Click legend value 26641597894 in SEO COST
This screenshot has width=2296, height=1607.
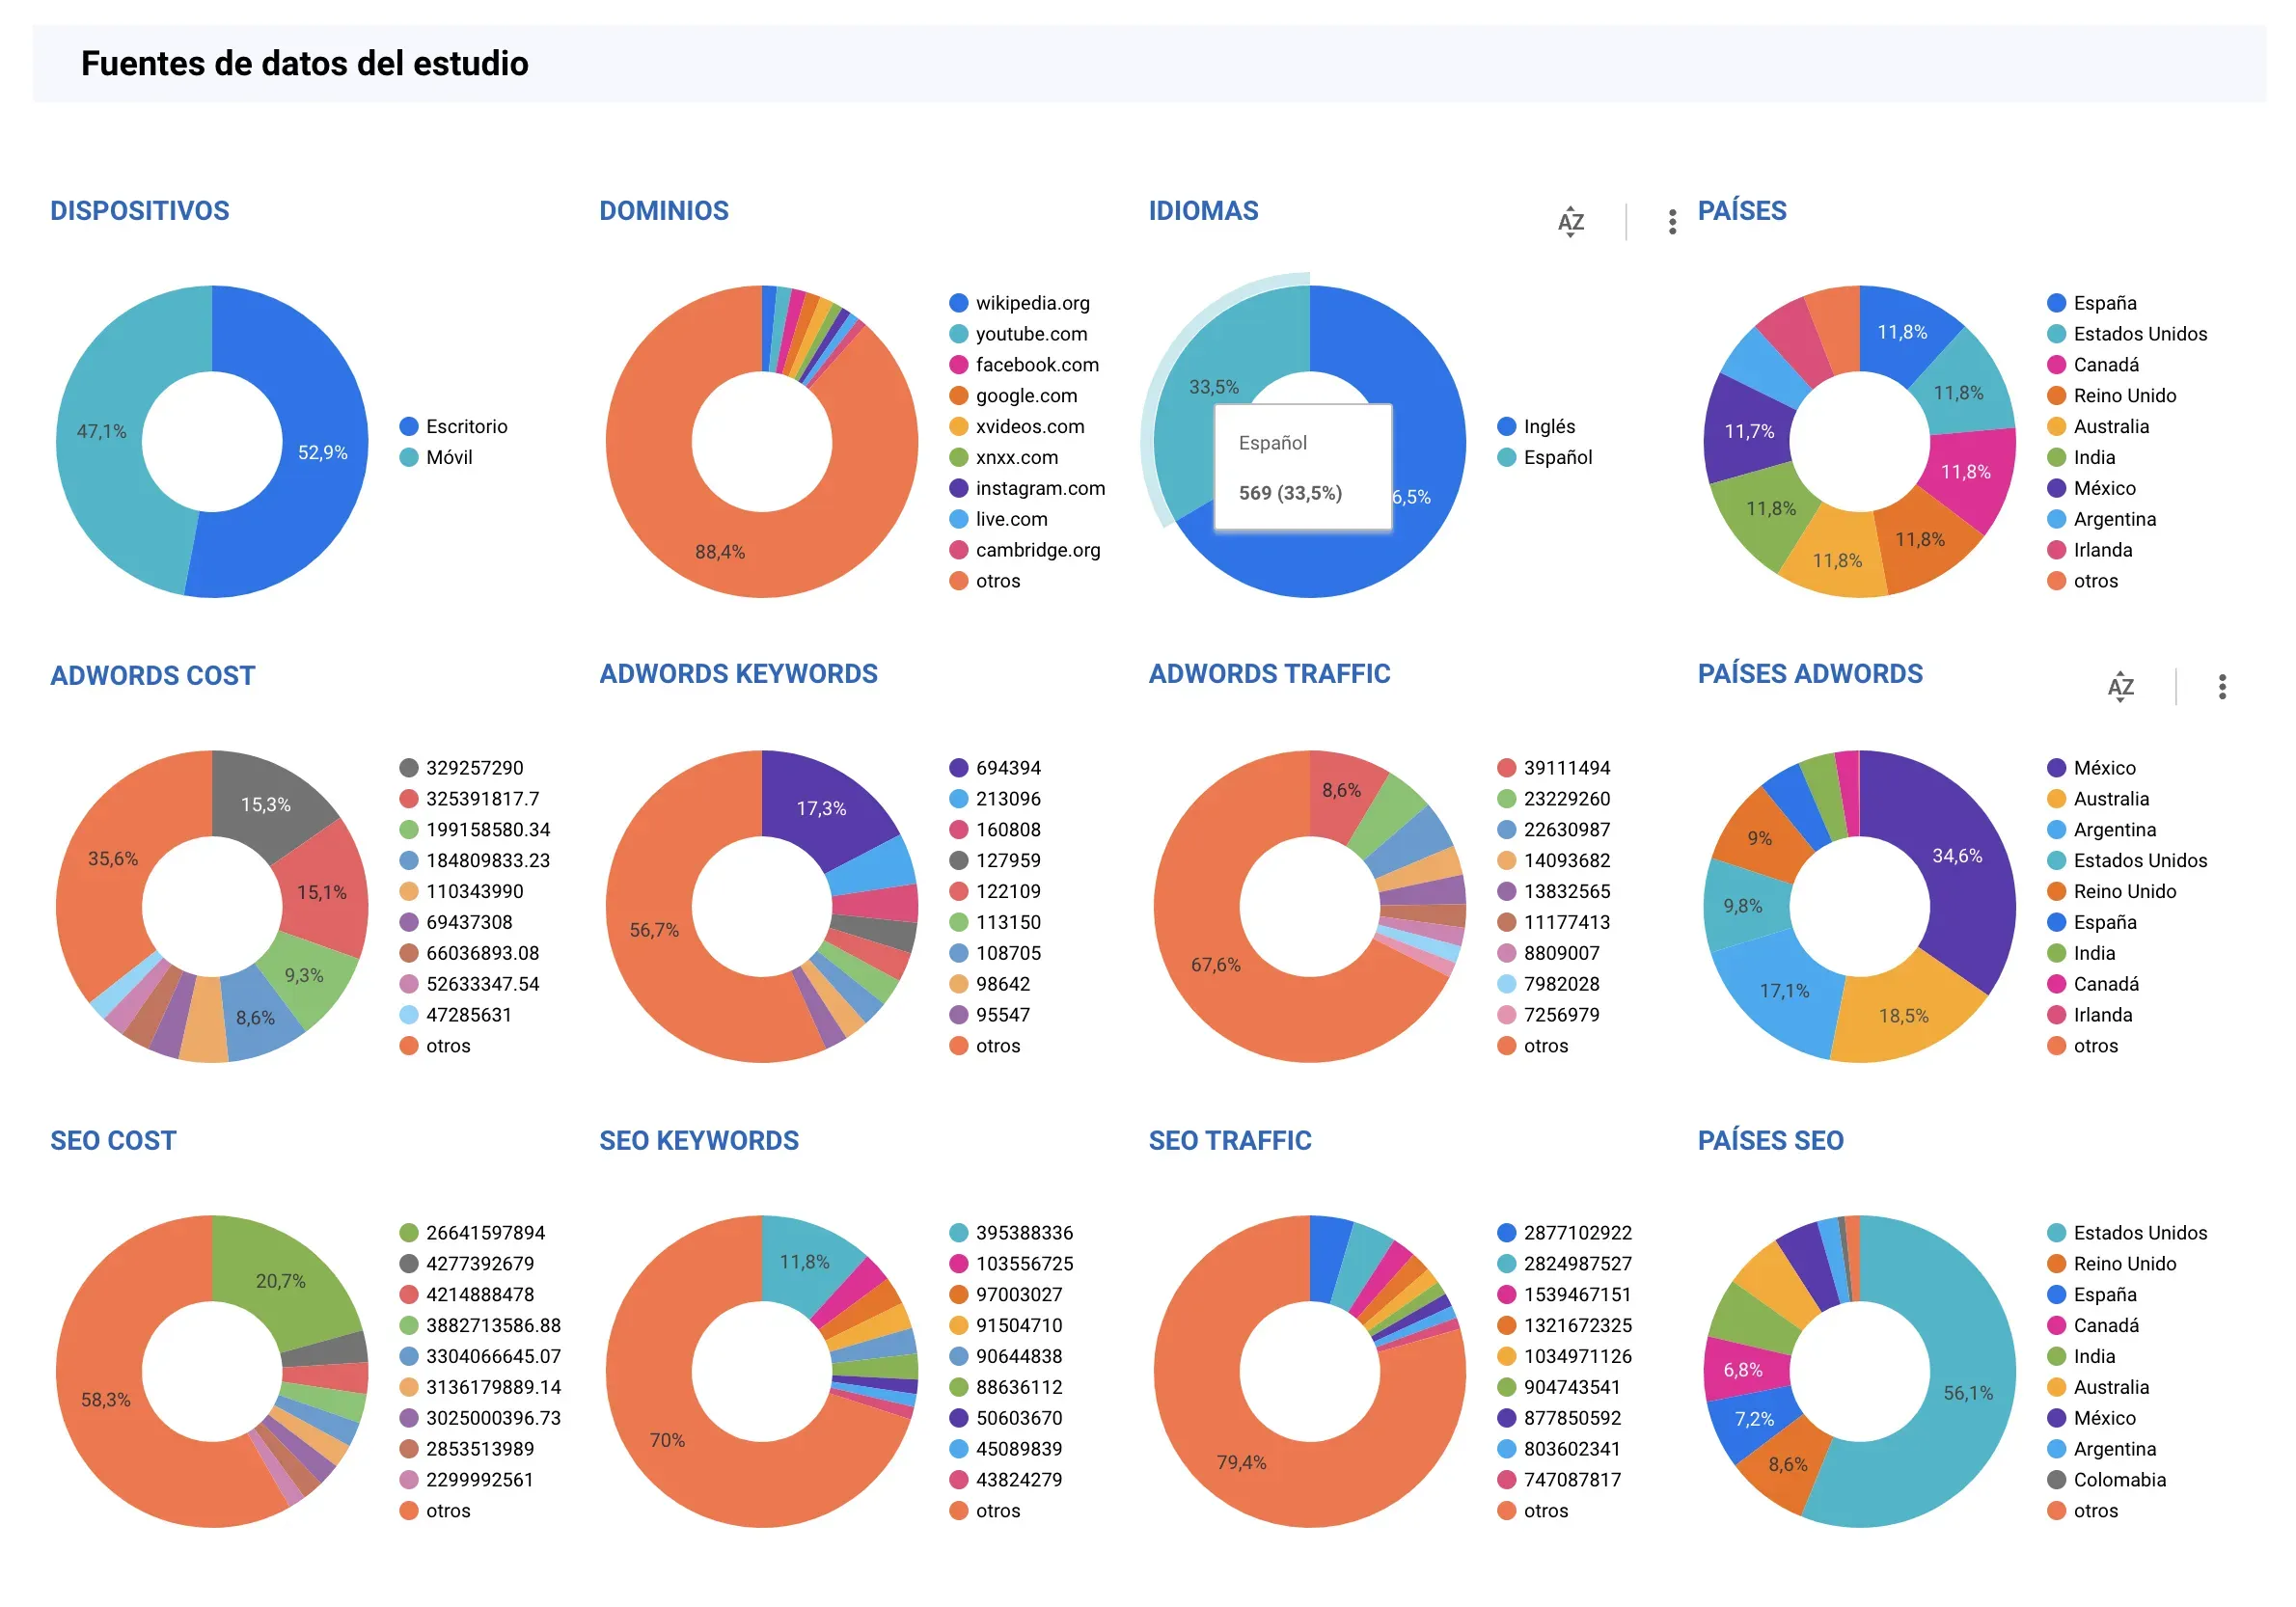tap(472, 1232)
